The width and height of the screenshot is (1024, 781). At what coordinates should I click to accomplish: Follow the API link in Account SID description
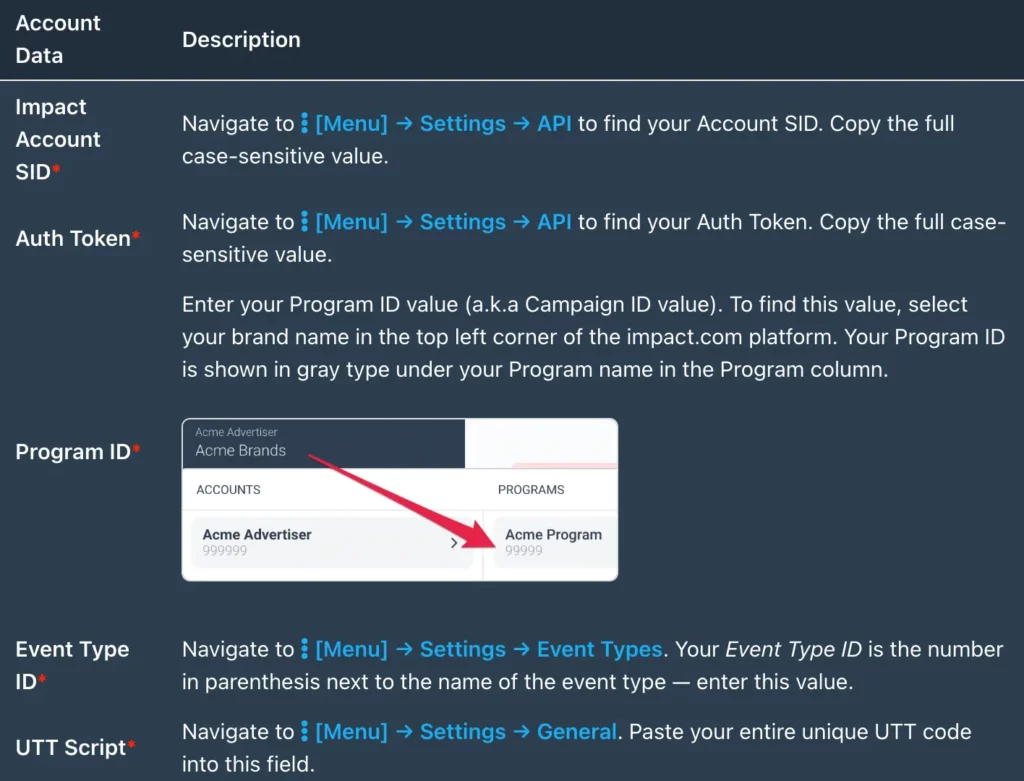coord(554,123)
